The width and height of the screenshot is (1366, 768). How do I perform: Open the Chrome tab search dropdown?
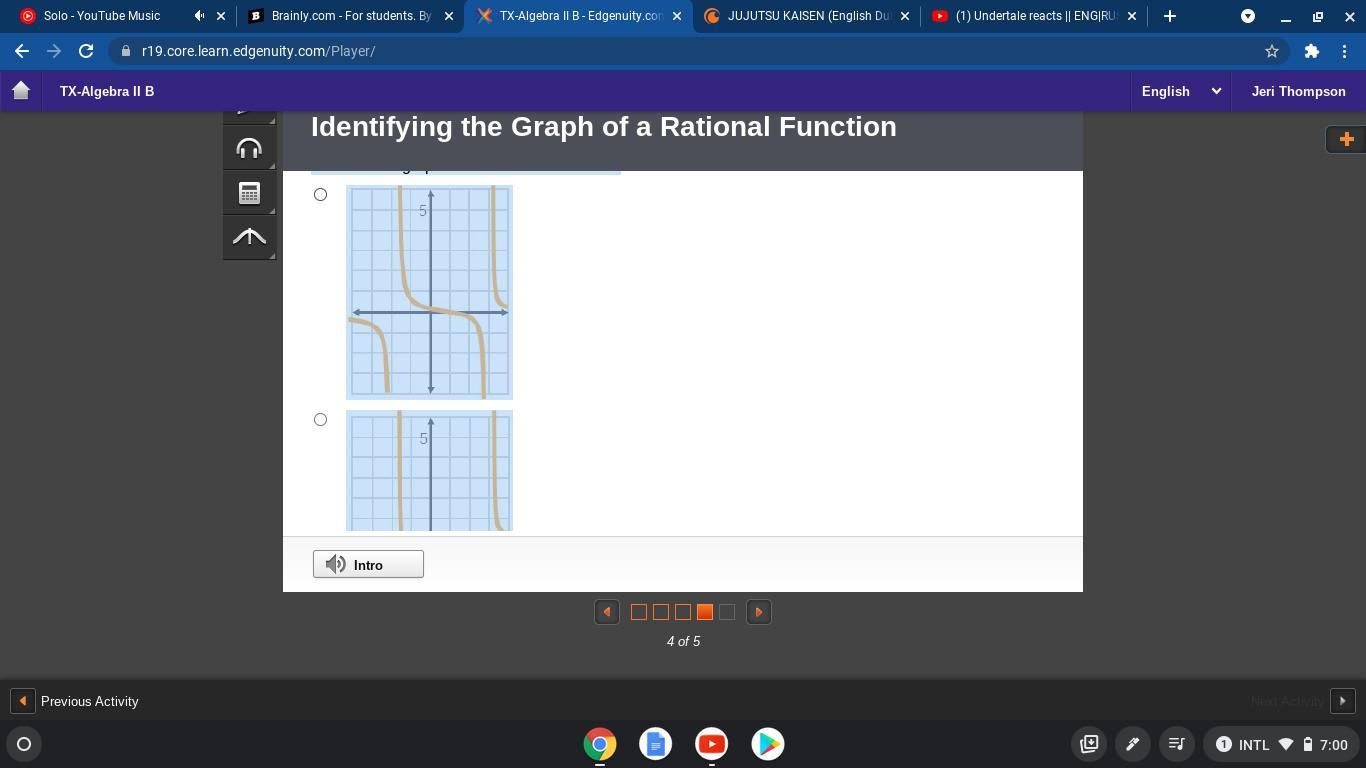(1248, 16)
